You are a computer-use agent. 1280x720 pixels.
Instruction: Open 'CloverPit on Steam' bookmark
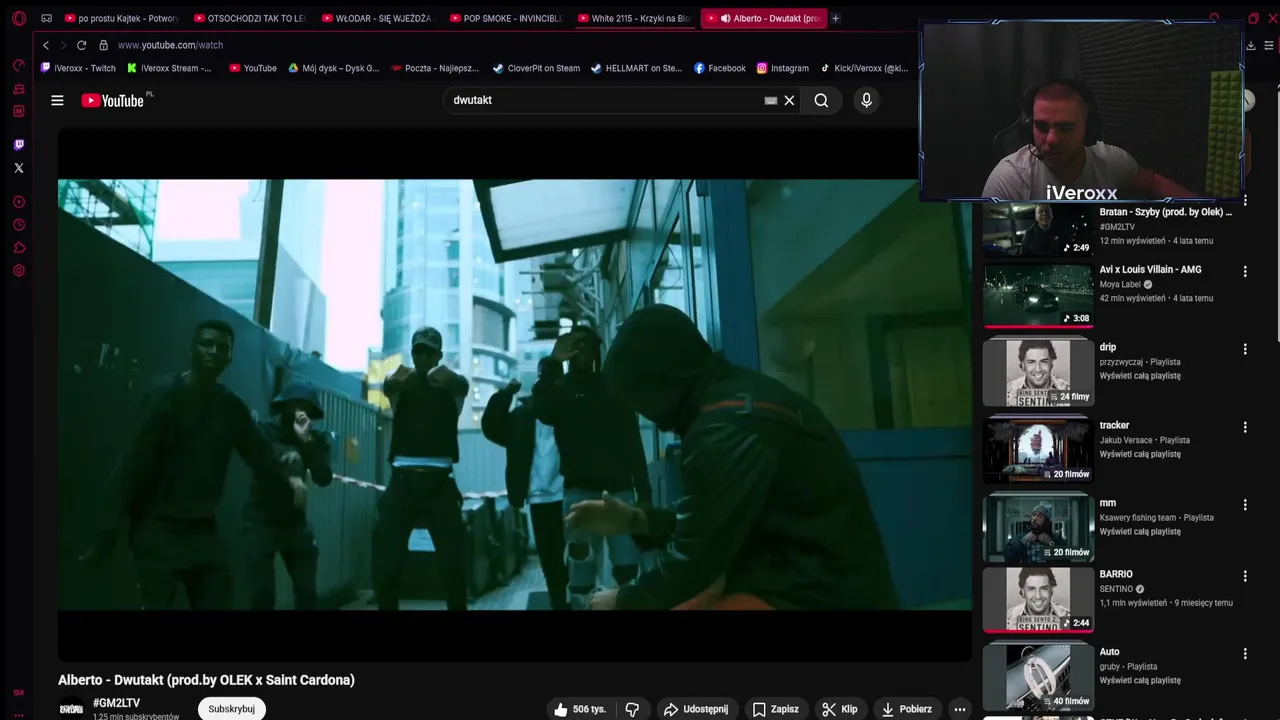(536, 68)
